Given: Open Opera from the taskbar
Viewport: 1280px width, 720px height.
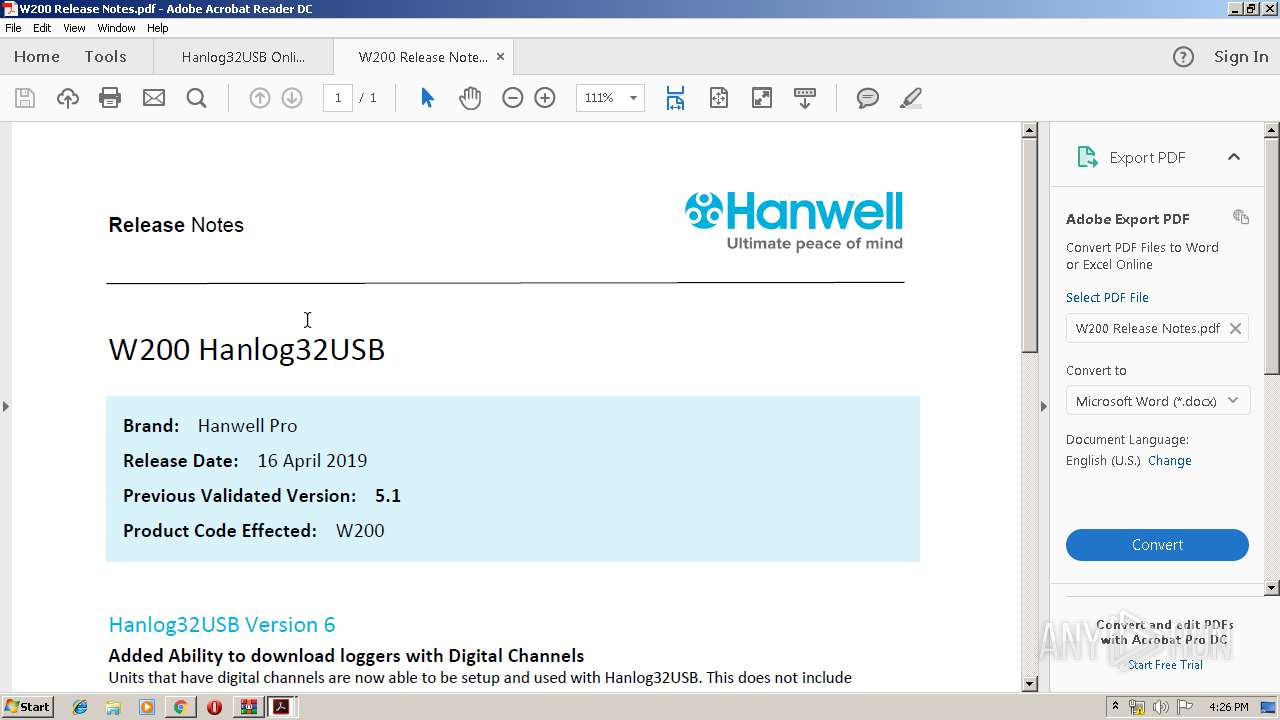Looking at the screenshot, I should pyautogui.click(x=214, y=707).
